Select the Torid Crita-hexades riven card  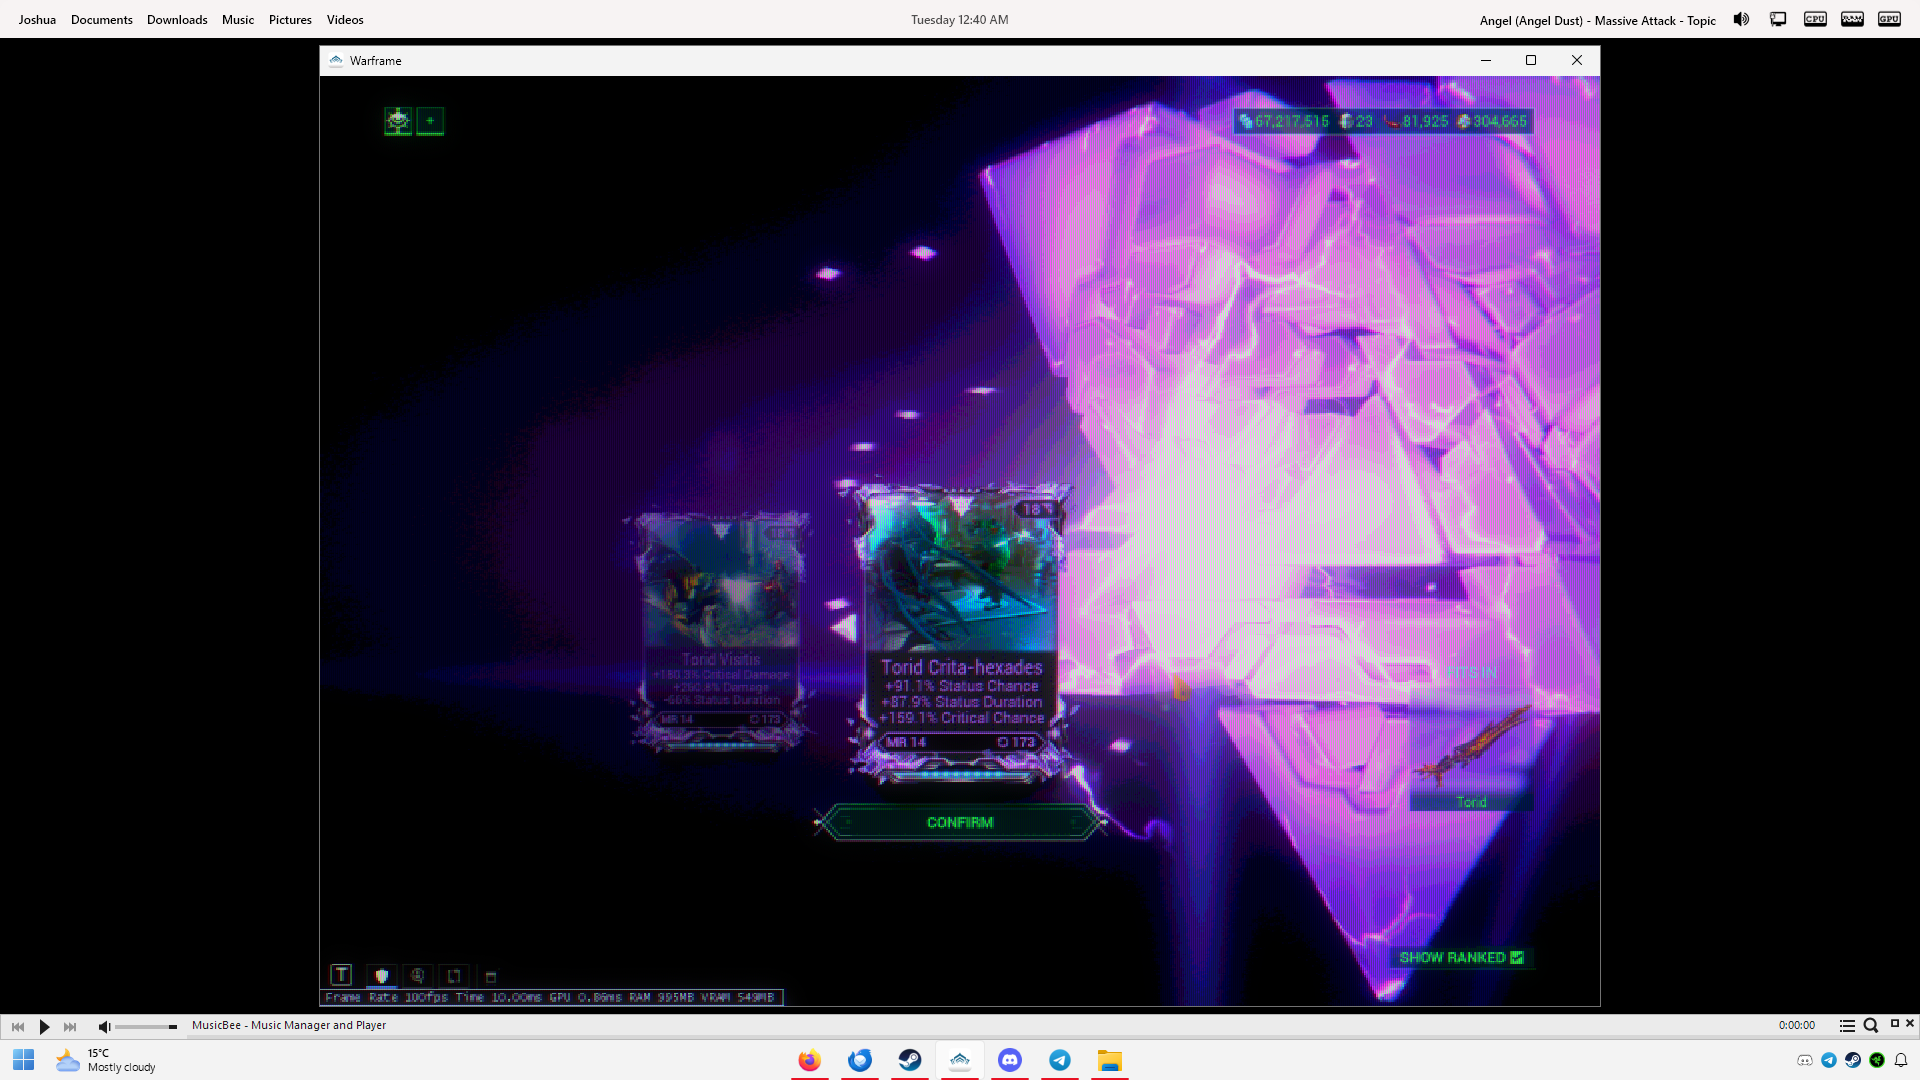[961, 632]
